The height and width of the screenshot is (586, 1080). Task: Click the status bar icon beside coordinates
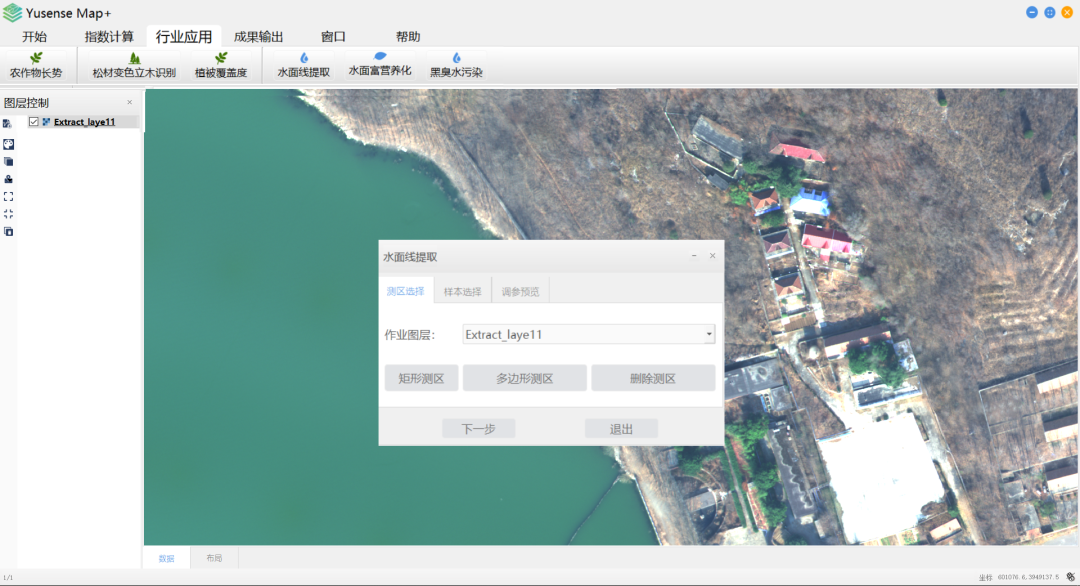pyautogui.click(x=1070, y=577)
